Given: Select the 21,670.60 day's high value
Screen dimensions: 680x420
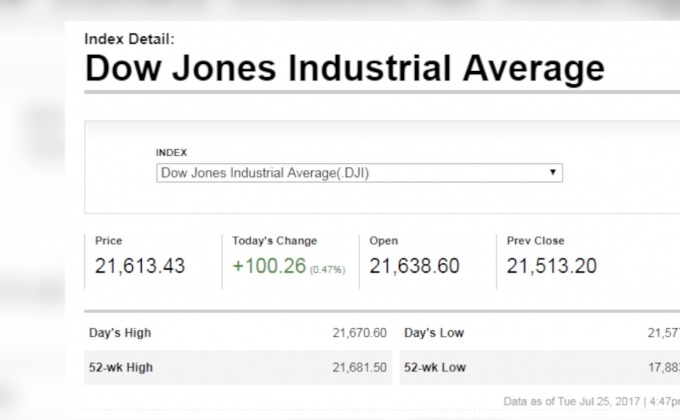Looking at the screenshot, I should click(x=360, y=333).
